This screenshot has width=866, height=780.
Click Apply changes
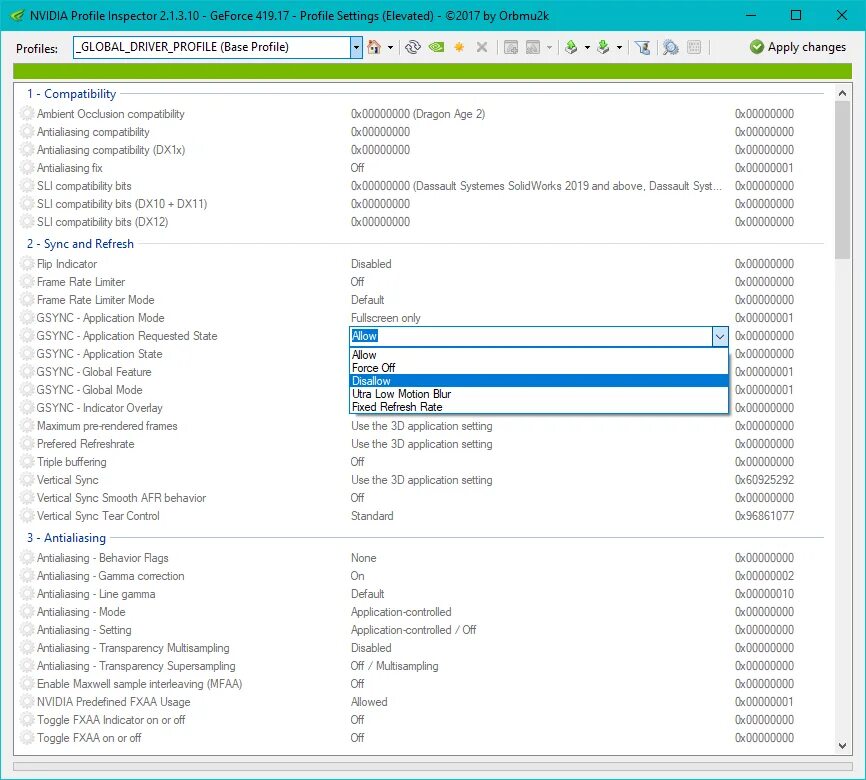coord(798,47)
